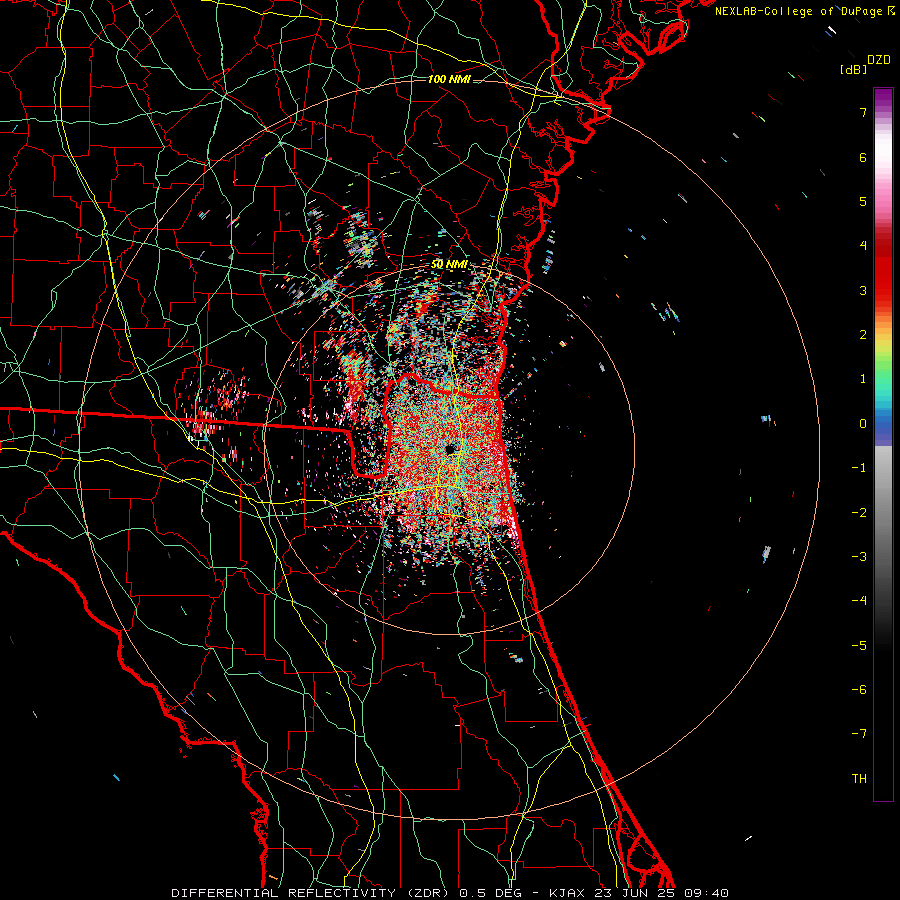Select the 3 value on the color scale

[x=863, y=290]
